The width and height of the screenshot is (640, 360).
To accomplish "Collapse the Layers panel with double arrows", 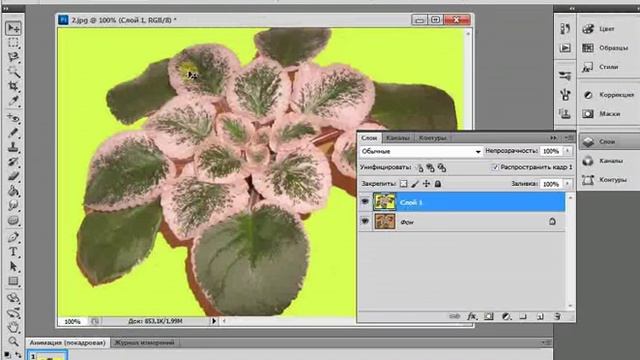I will (553, 138).
